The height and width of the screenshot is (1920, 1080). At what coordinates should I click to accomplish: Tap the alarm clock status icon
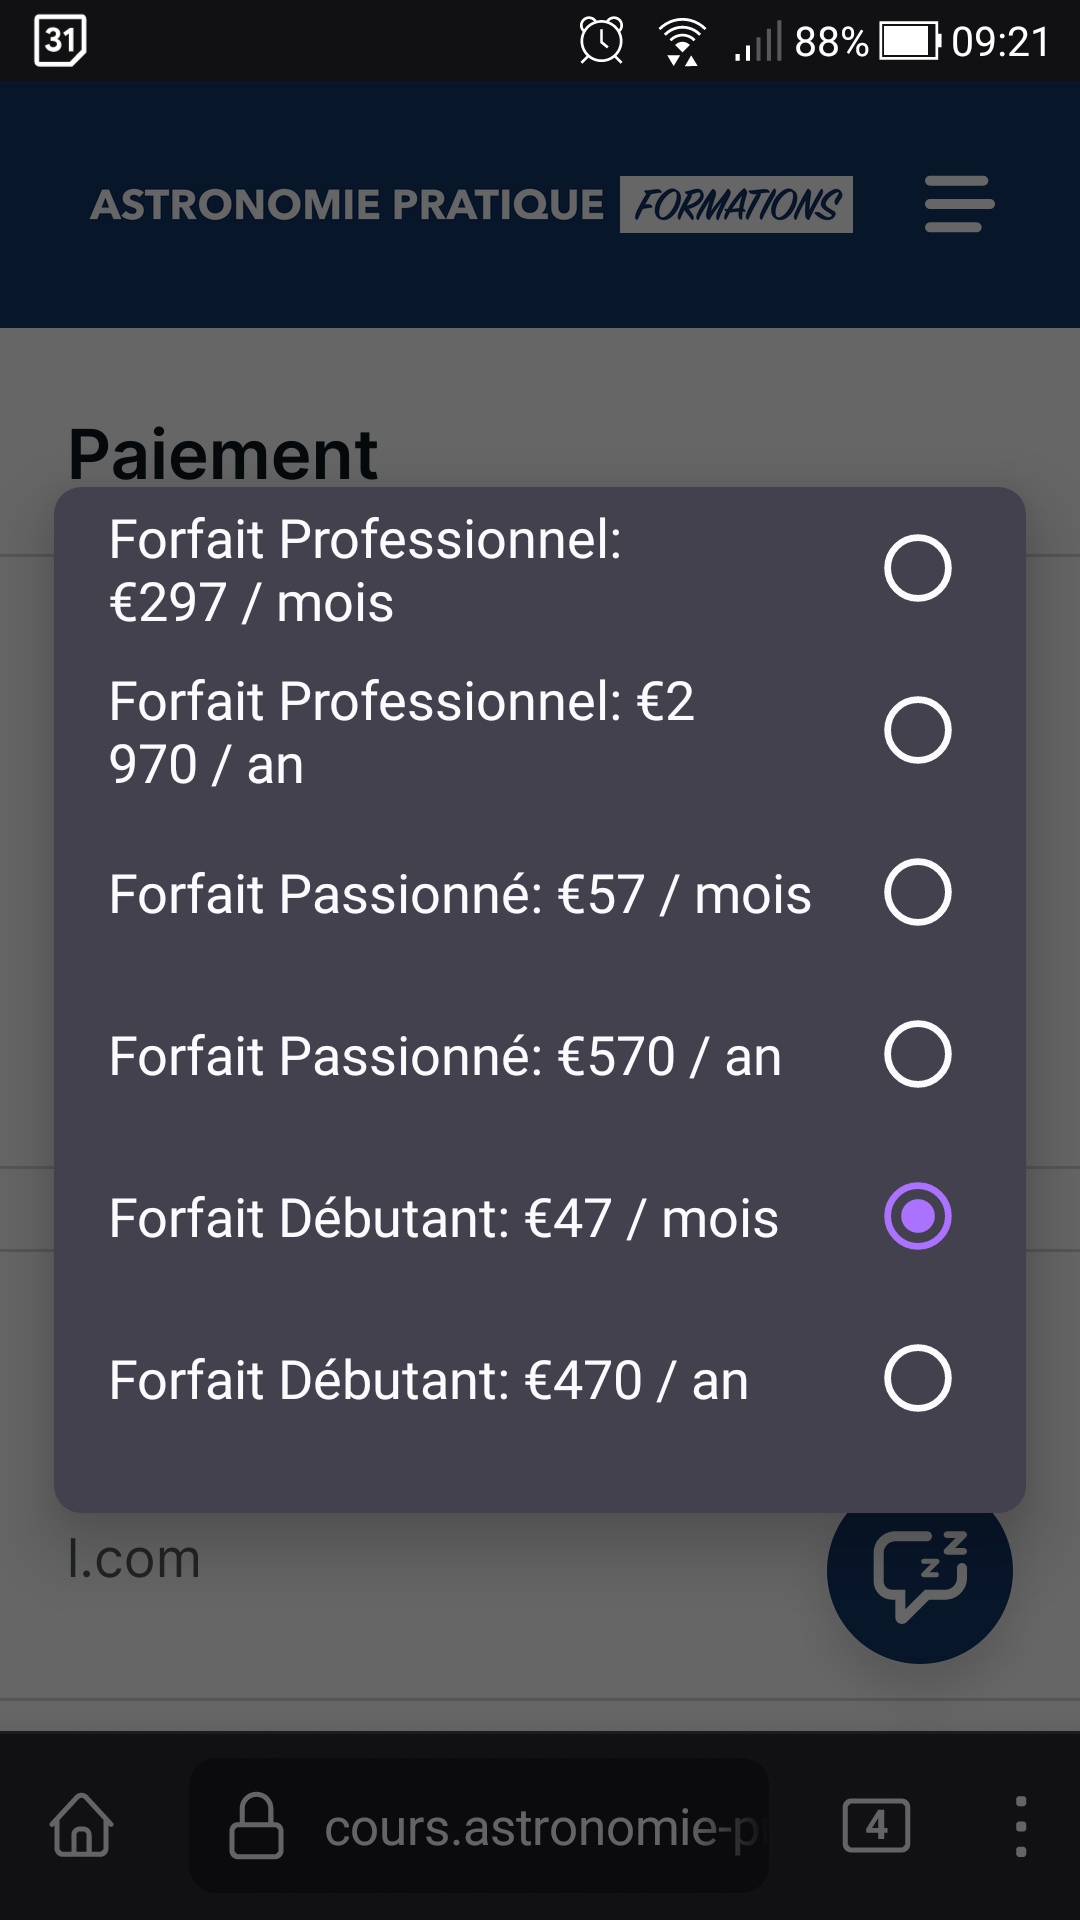(x=601, y=41)
